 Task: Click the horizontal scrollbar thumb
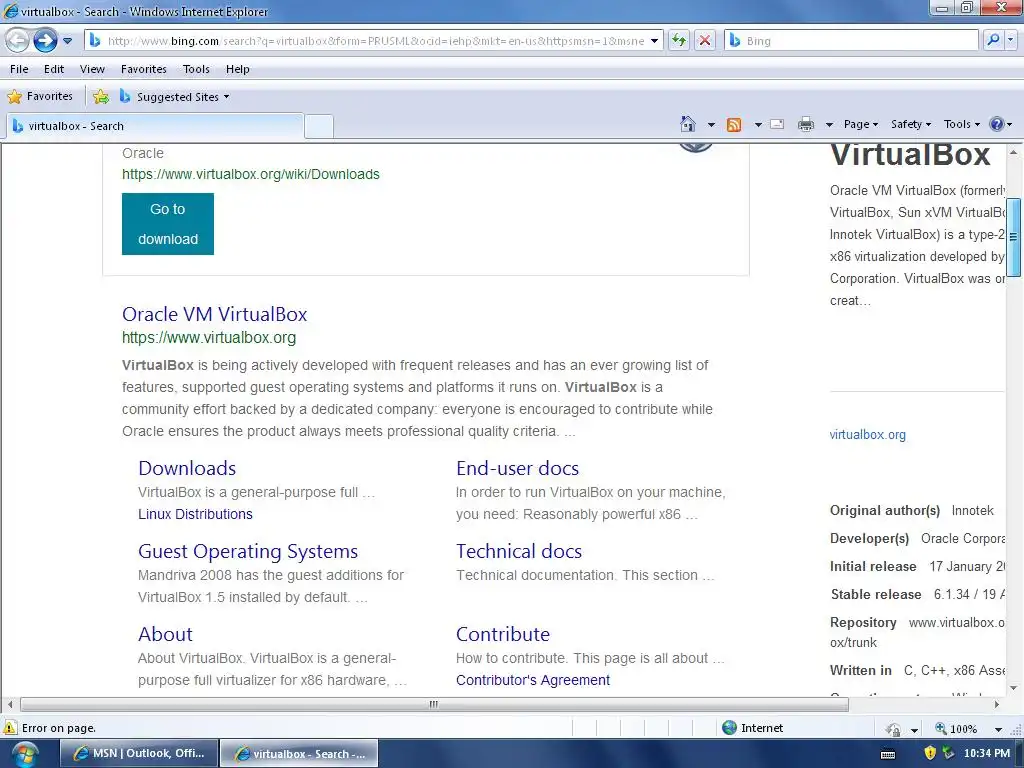pos(434,705)
